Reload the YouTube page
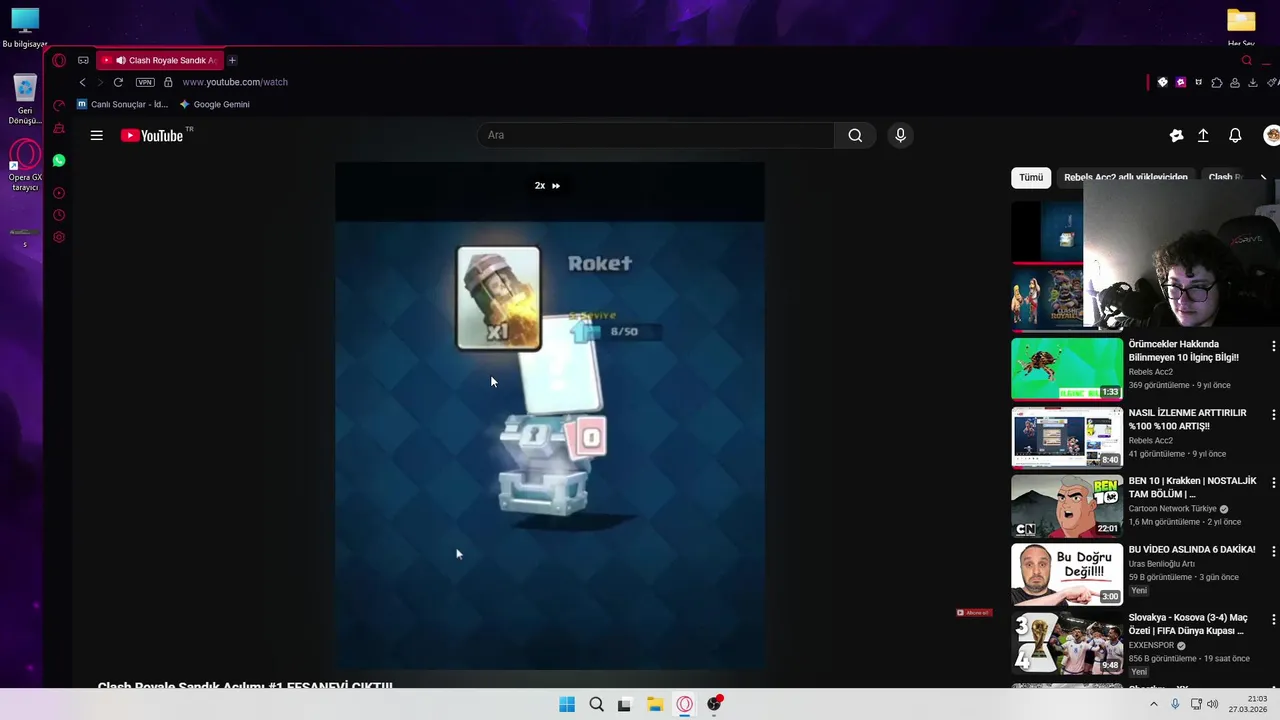 coord(118,82)
